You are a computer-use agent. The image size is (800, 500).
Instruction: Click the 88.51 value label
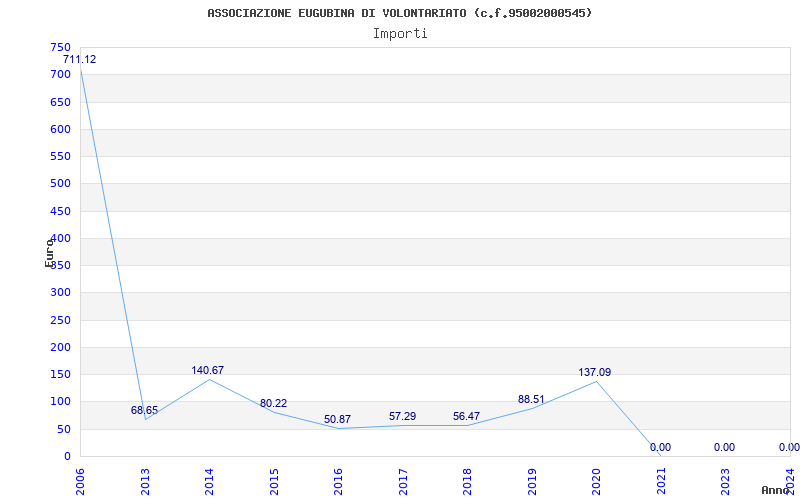click(531, 399)
